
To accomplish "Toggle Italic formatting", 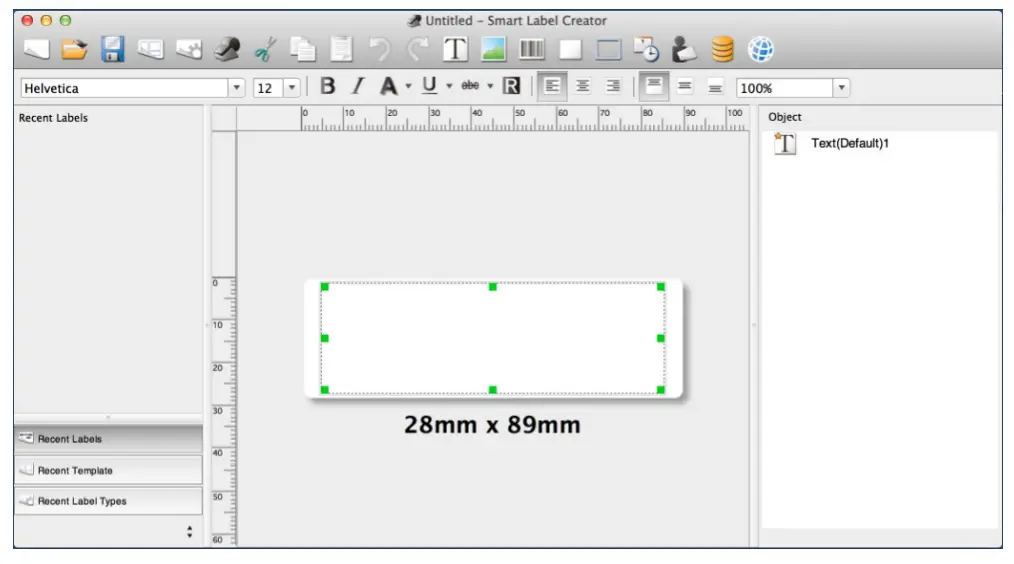I will [x=358, y=87].
